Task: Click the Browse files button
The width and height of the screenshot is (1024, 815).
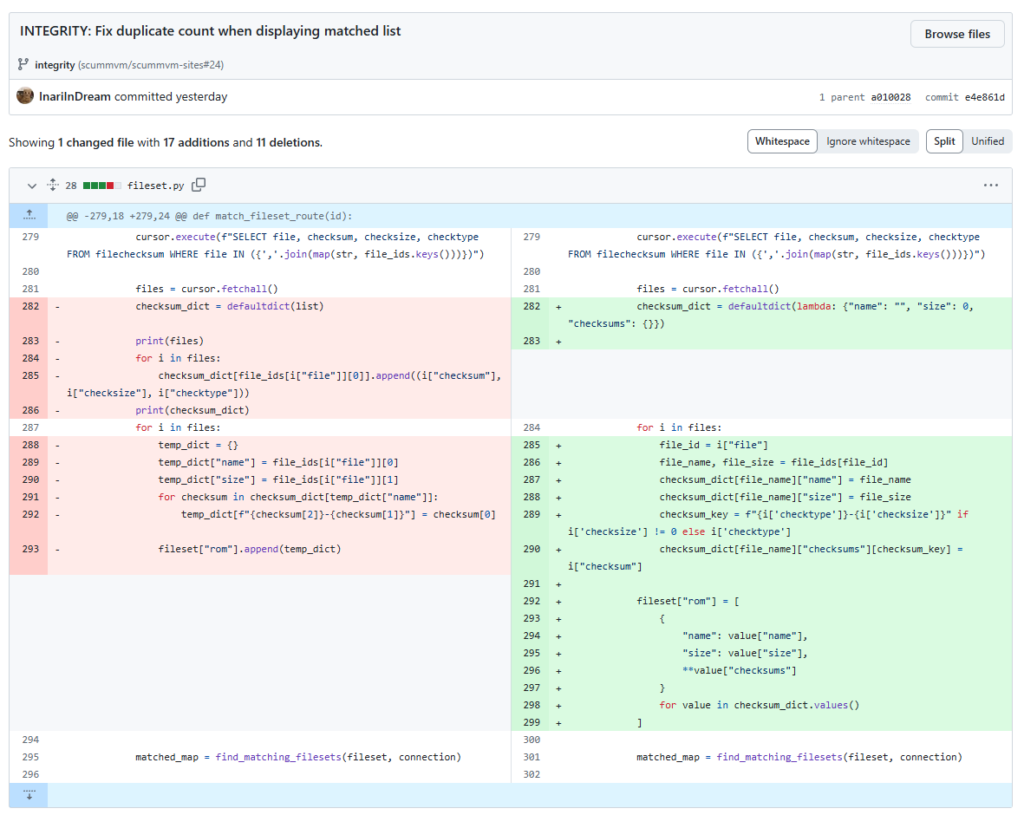Action: point(957,34)
